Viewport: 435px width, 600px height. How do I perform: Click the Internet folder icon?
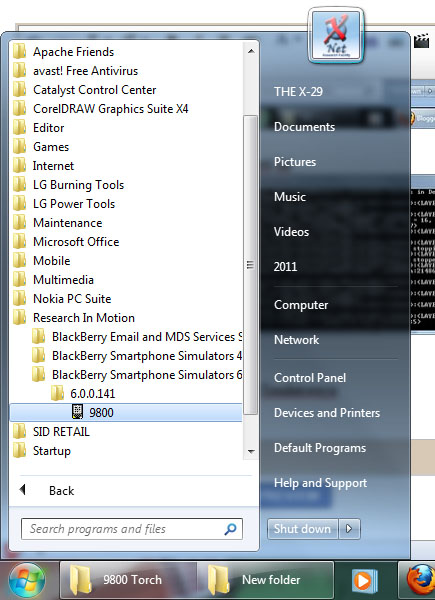click(x=20, y=165)
